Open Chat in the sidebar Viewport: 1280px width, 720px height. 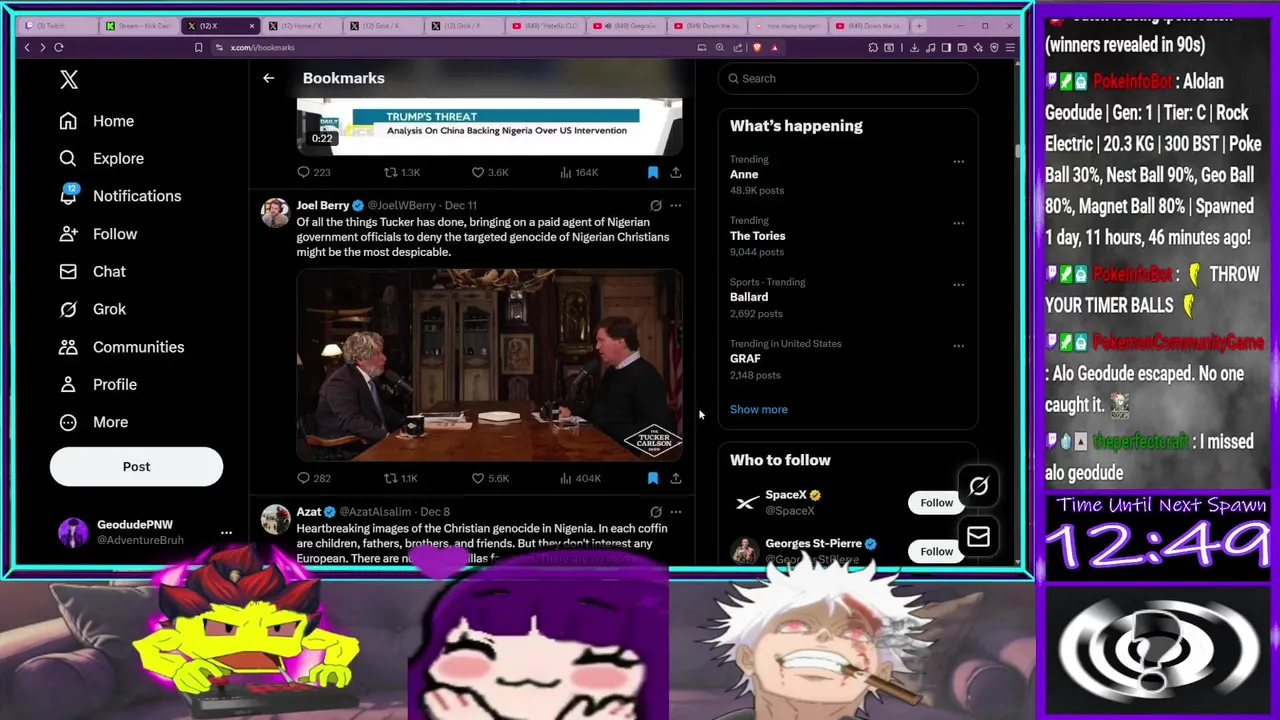click(x=92, y=271)
